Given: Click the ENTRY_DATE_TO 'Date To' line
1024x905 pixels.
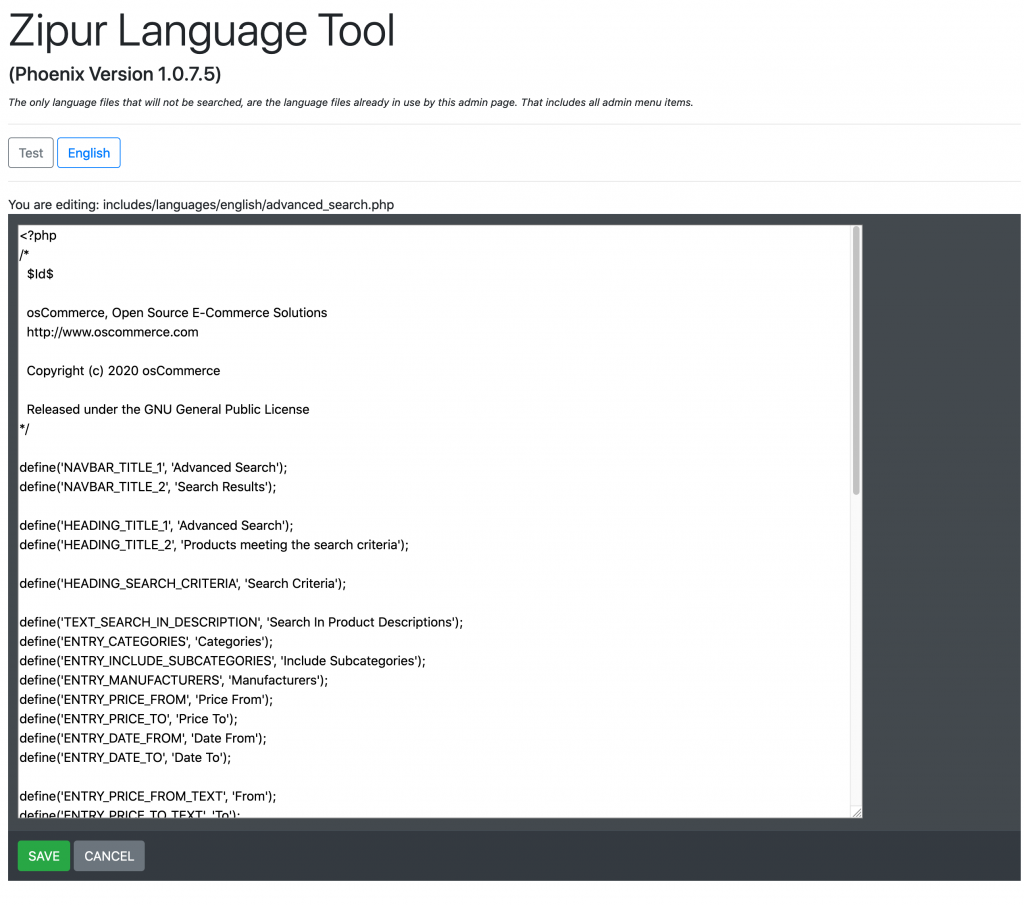Looking at the screenshot, I should tap(125, 758).
